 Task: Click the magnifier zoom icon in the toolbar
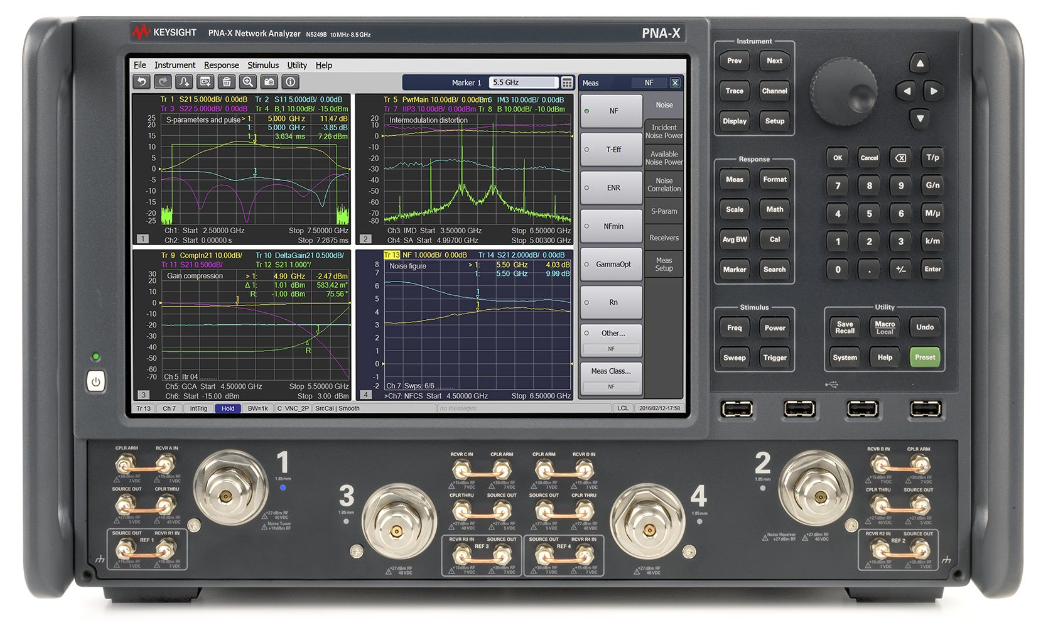click(248, 82)
